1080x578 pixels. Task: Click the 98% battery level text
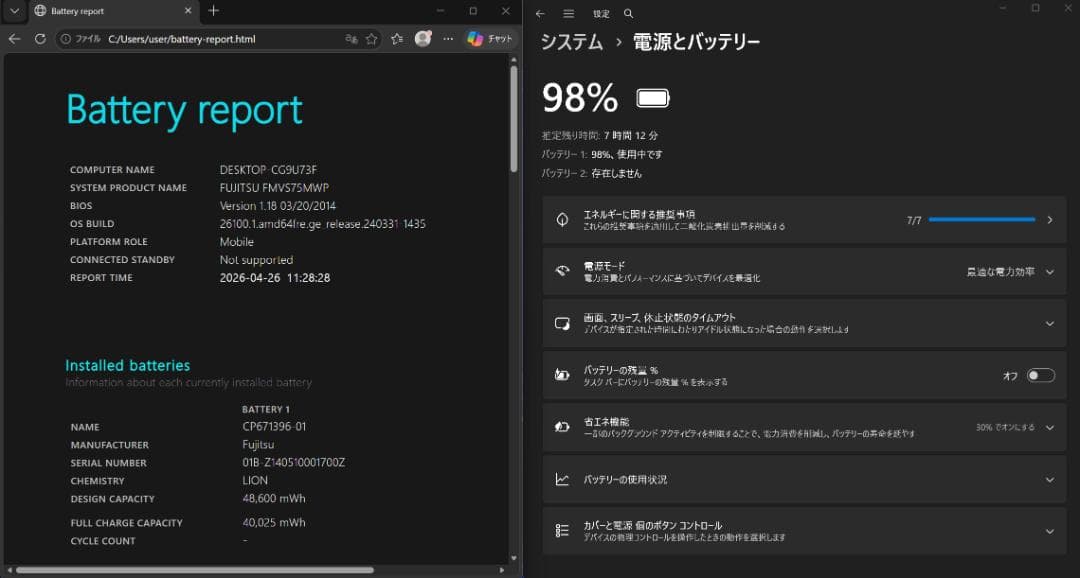click(x=580, y=98)
